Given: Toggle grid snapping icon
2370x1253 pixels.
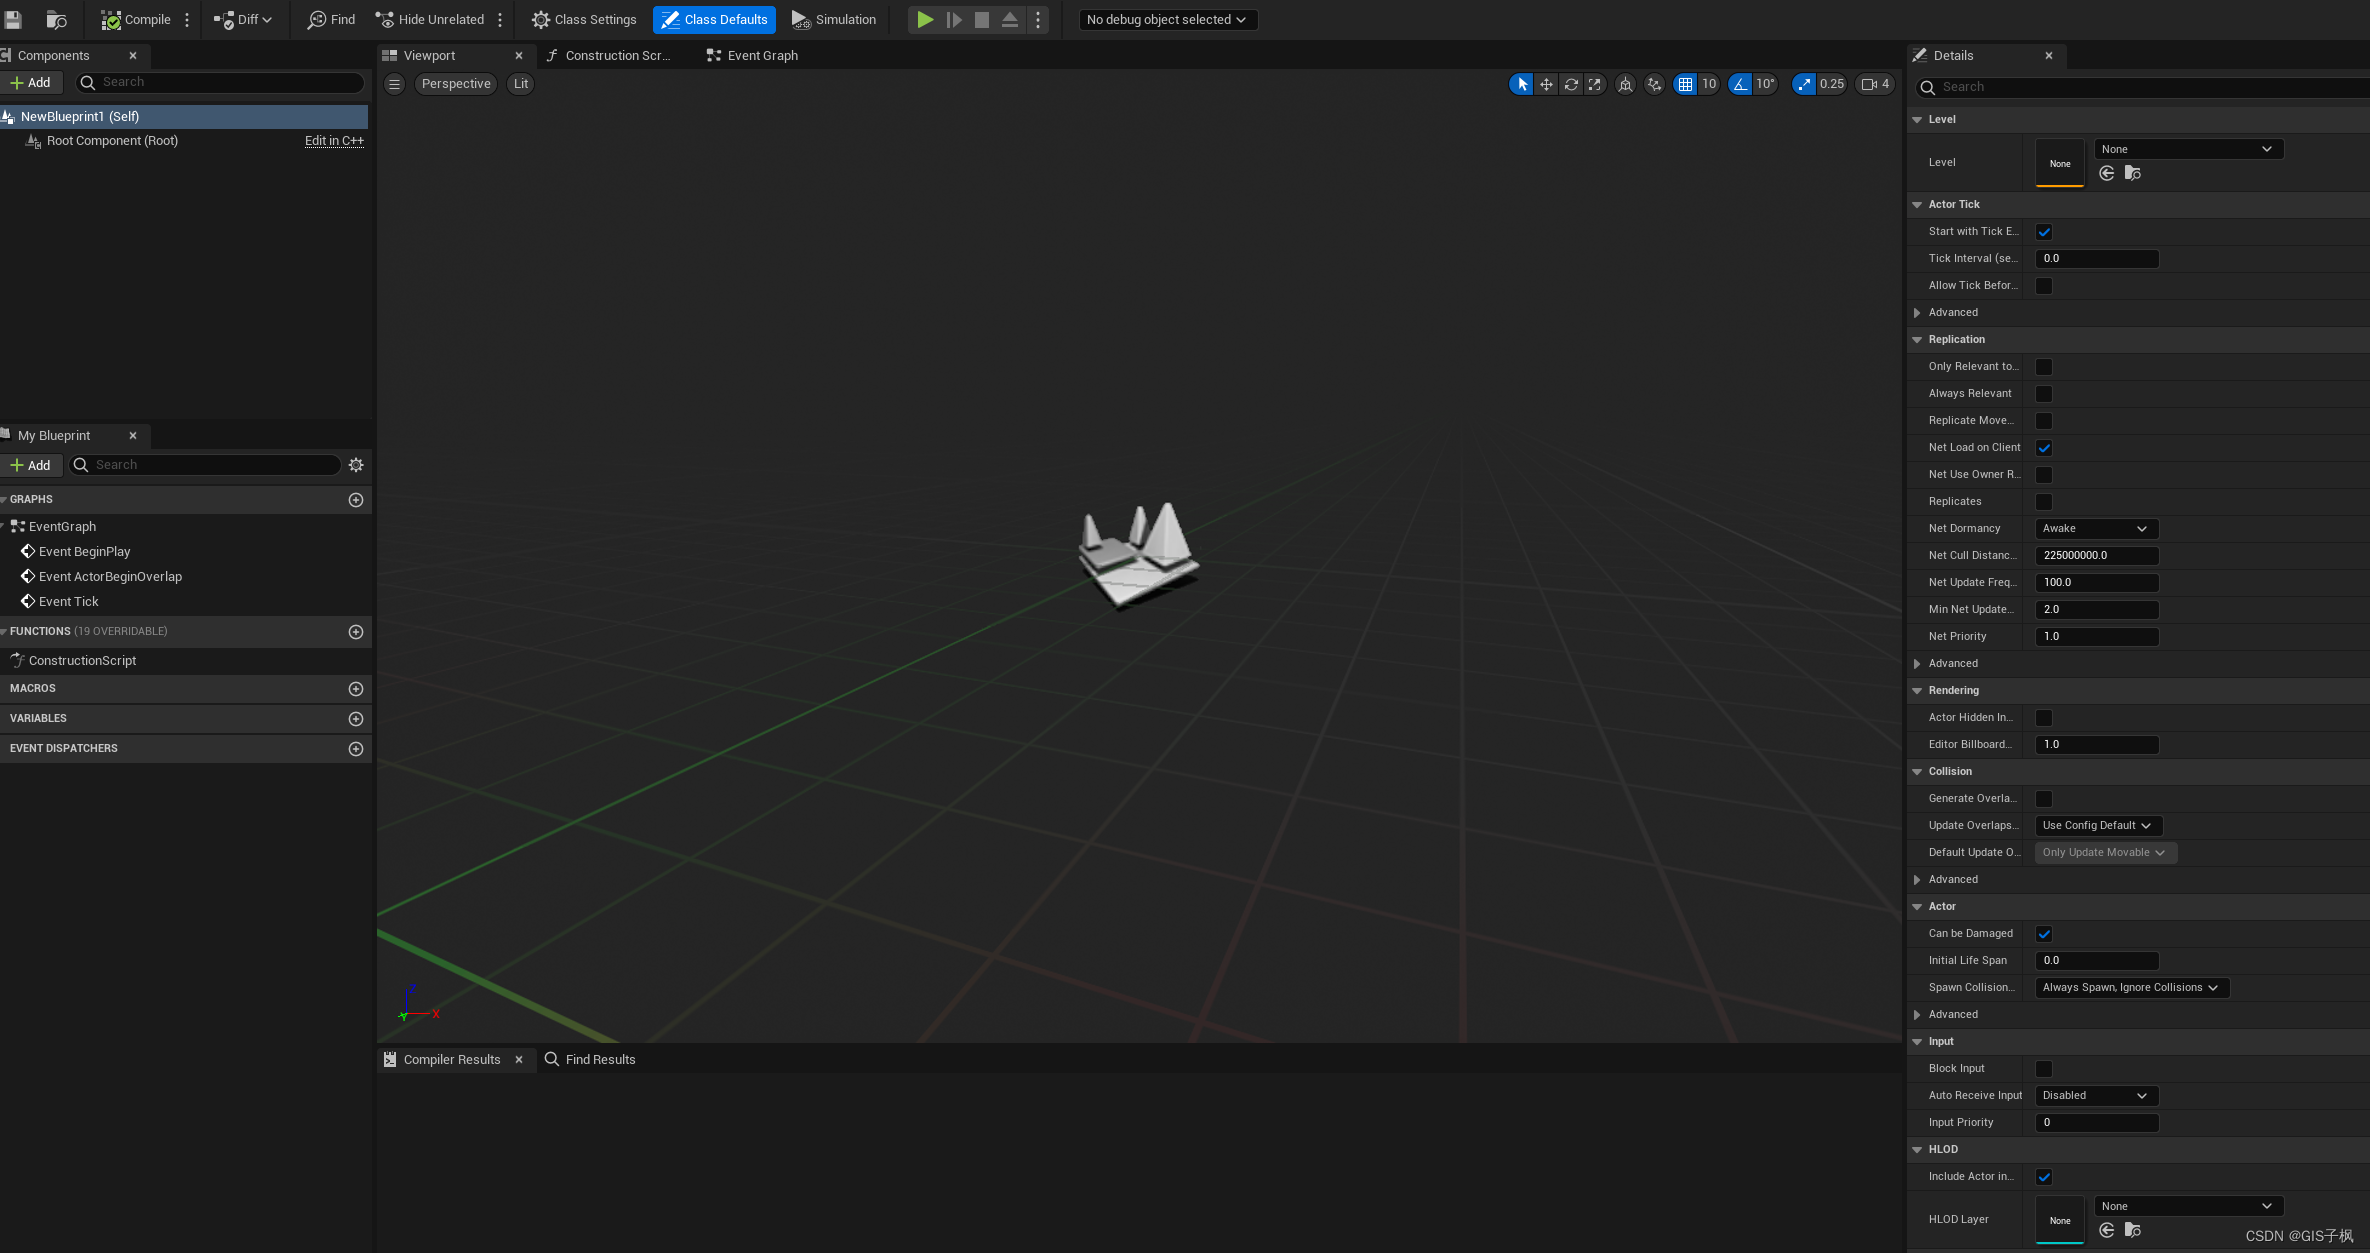Looking at the screenshot, I should point(1685,84).
